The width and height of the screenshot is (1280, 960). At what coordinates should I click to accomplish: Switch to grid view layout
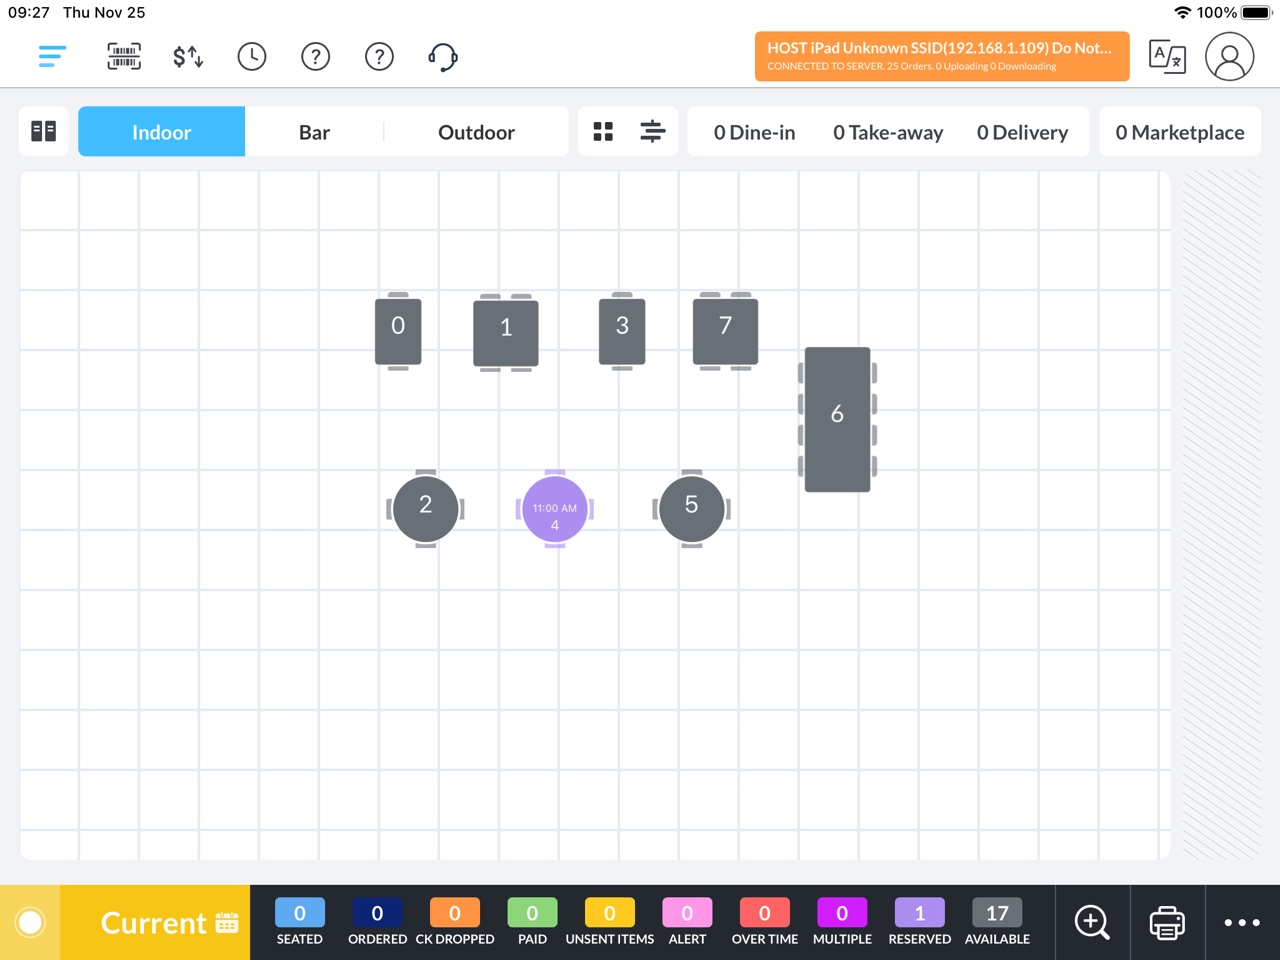[x=603, y=130]
